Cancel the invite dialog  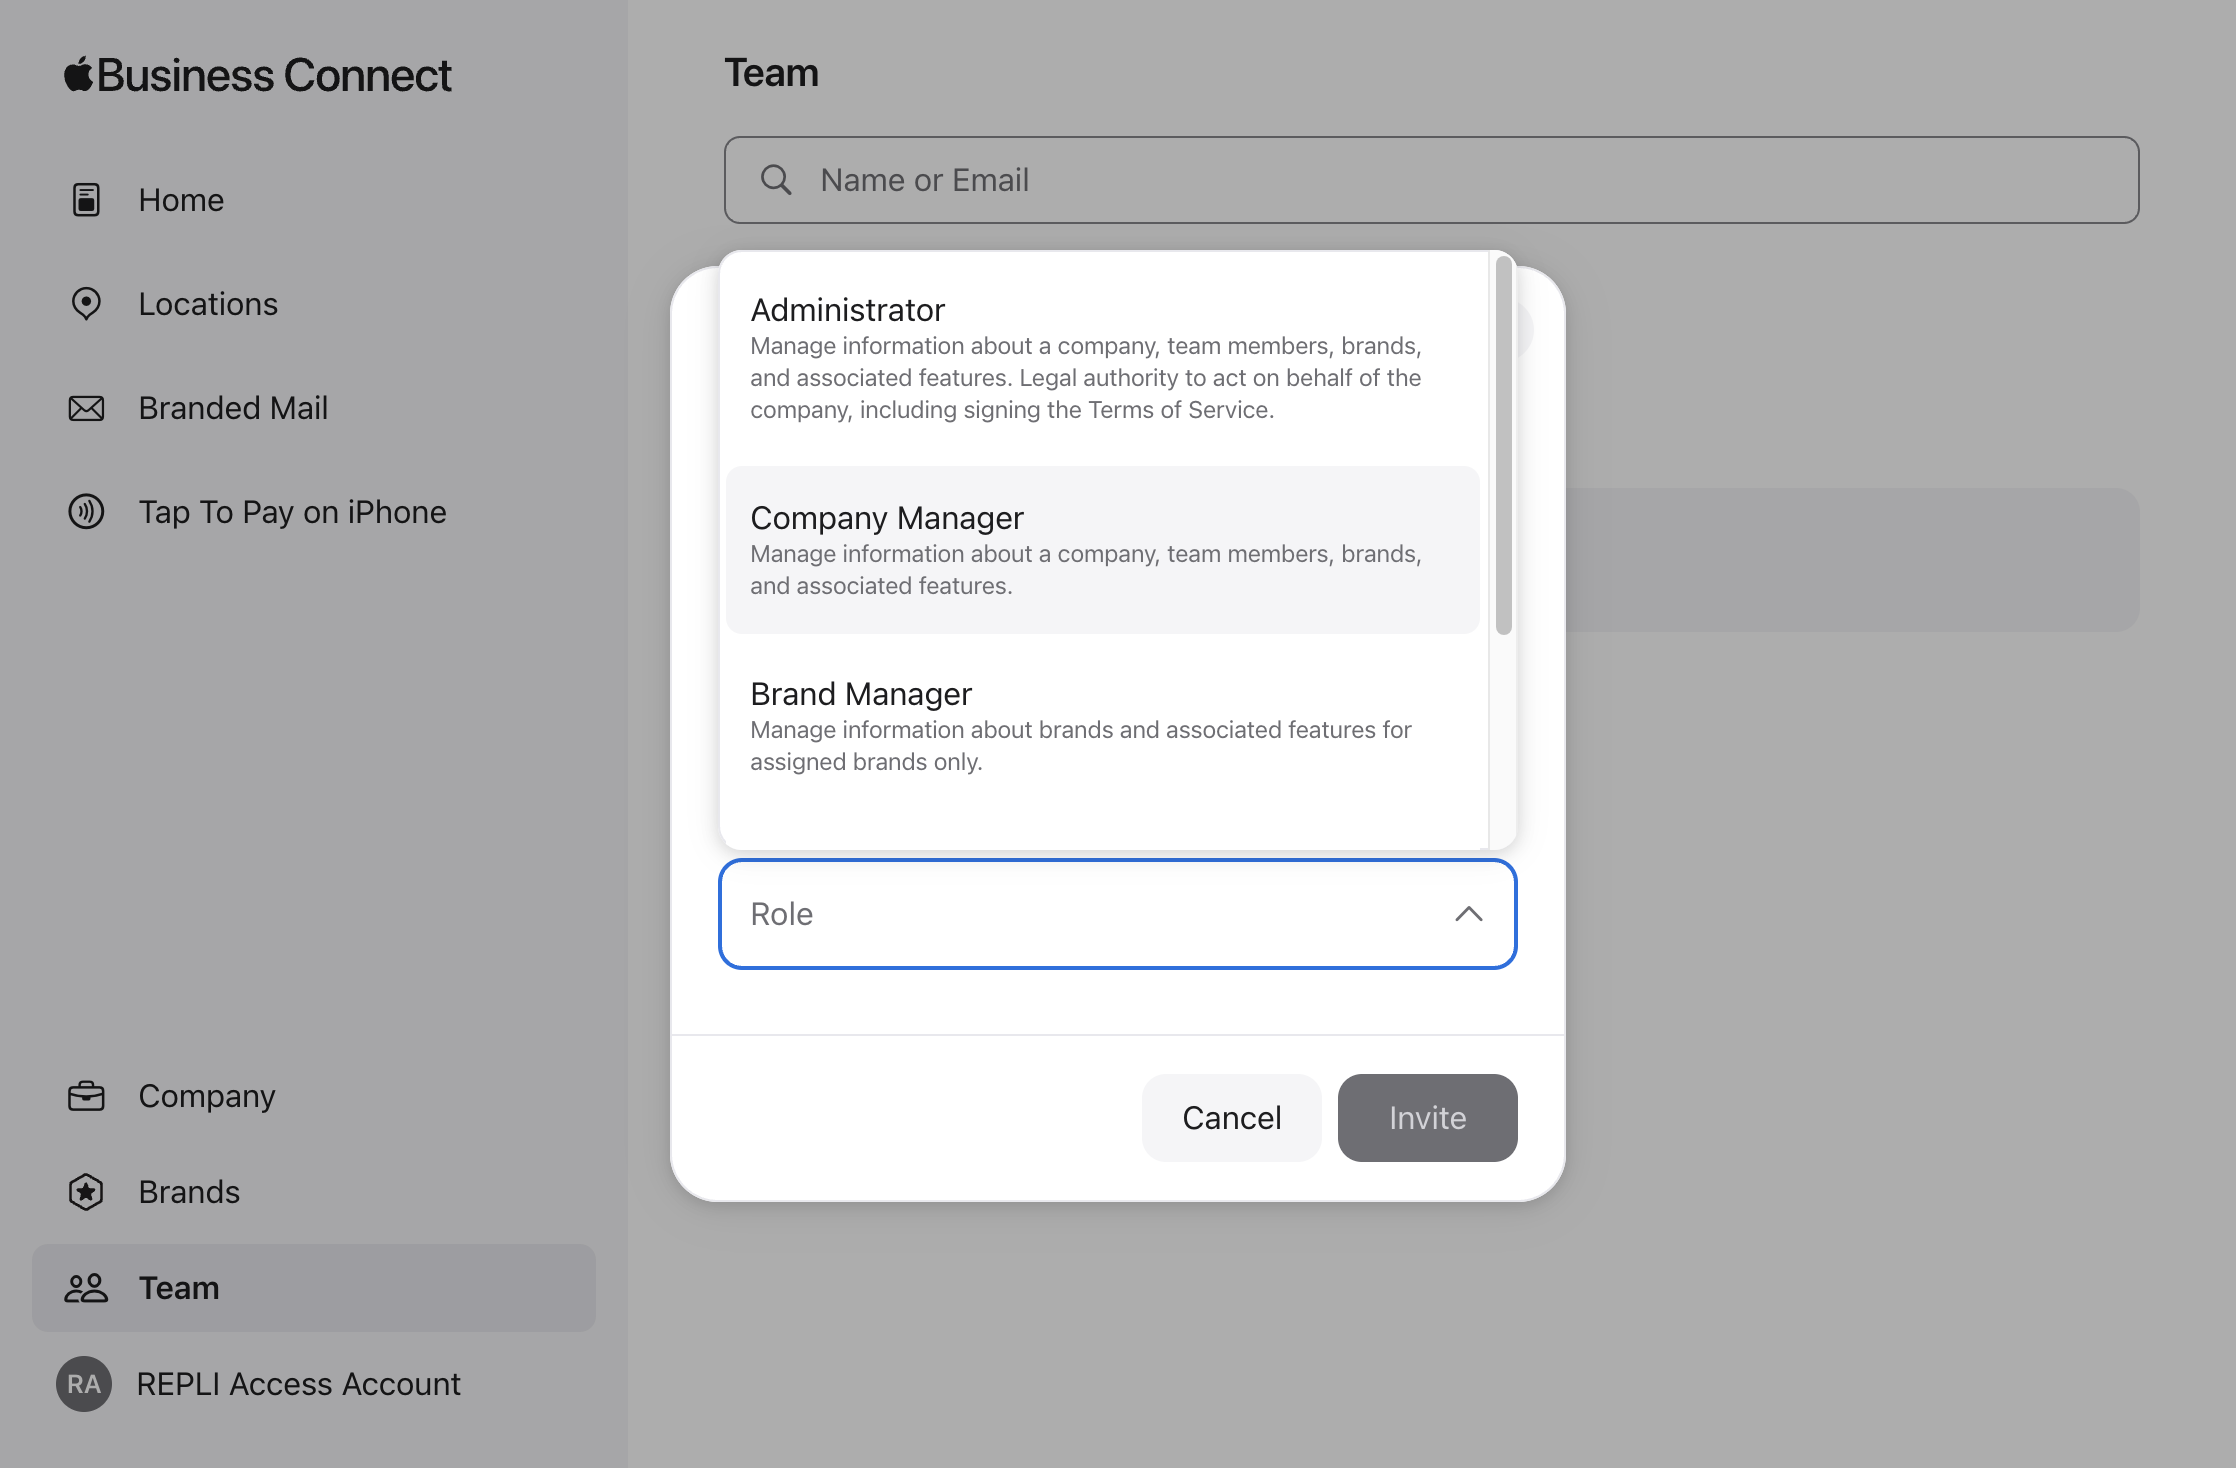(x=1231, y=1118)
